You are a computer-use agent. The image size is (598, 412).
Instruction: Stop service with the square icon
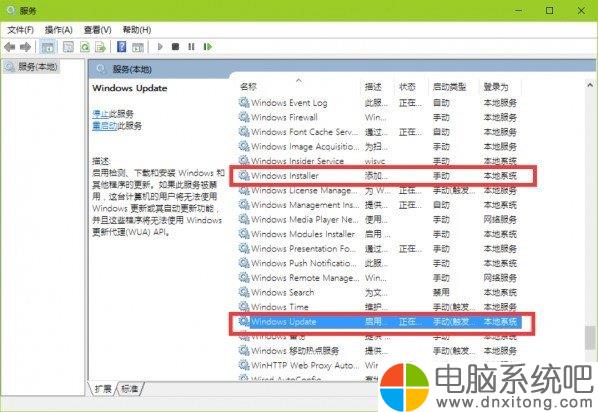(175, 47)
